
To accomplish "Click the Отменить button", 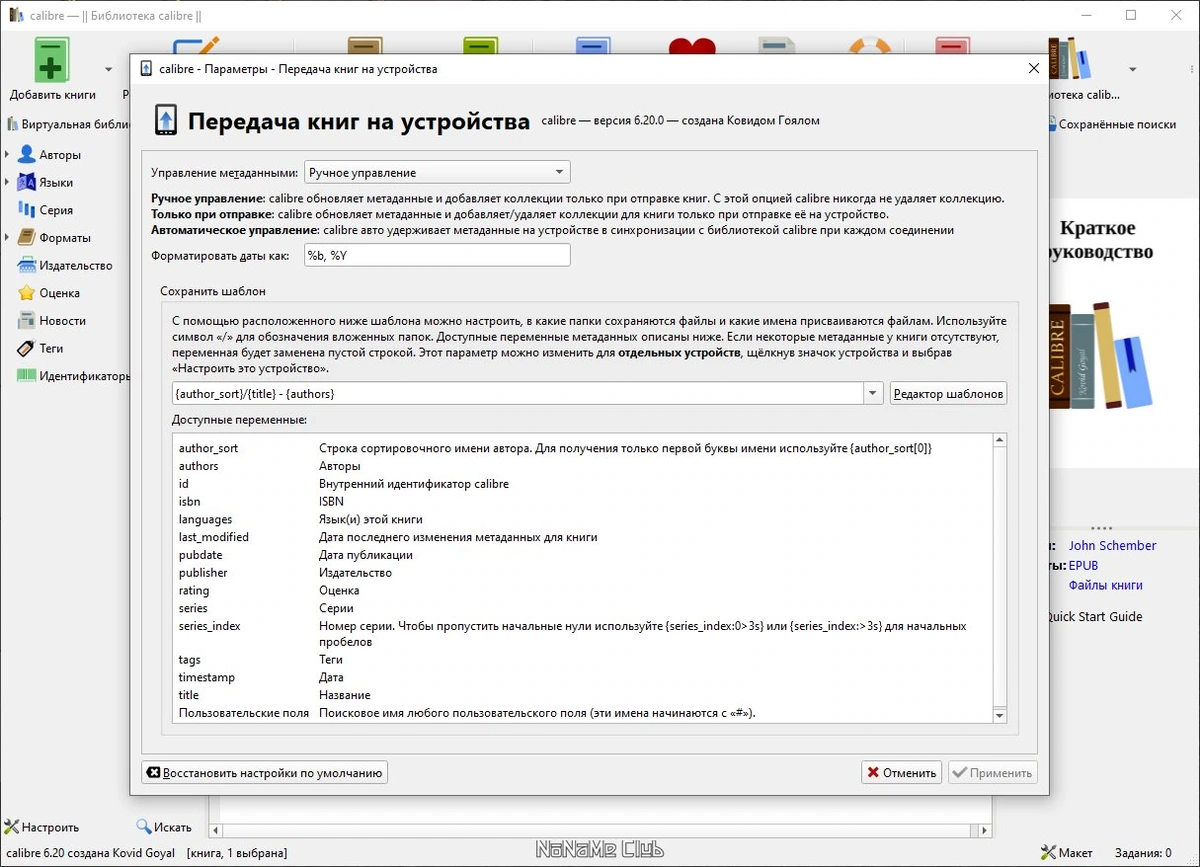I will pyautogui.click(x=901, y=772).
